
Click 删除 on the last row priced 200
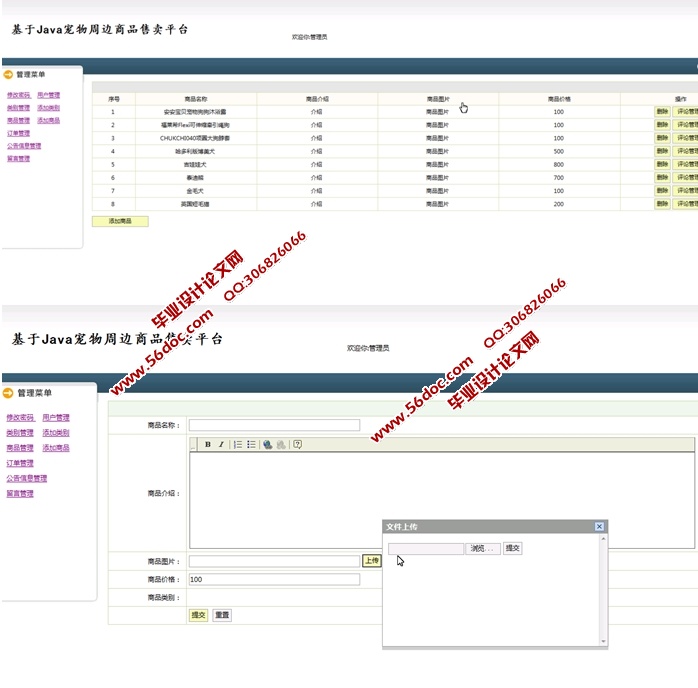click(662, 203)
